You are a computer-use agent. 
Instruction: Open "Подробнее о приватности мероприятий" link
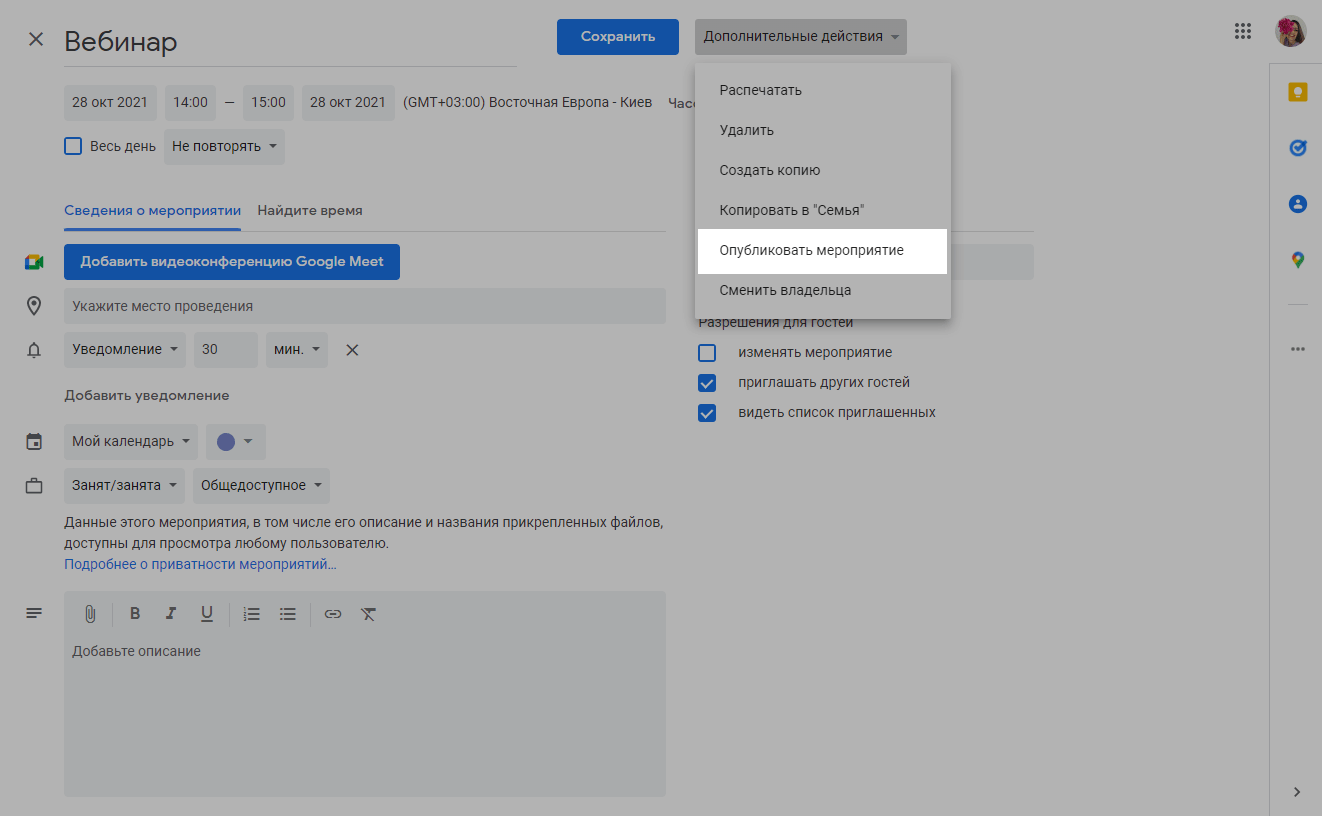click(200, 565)
